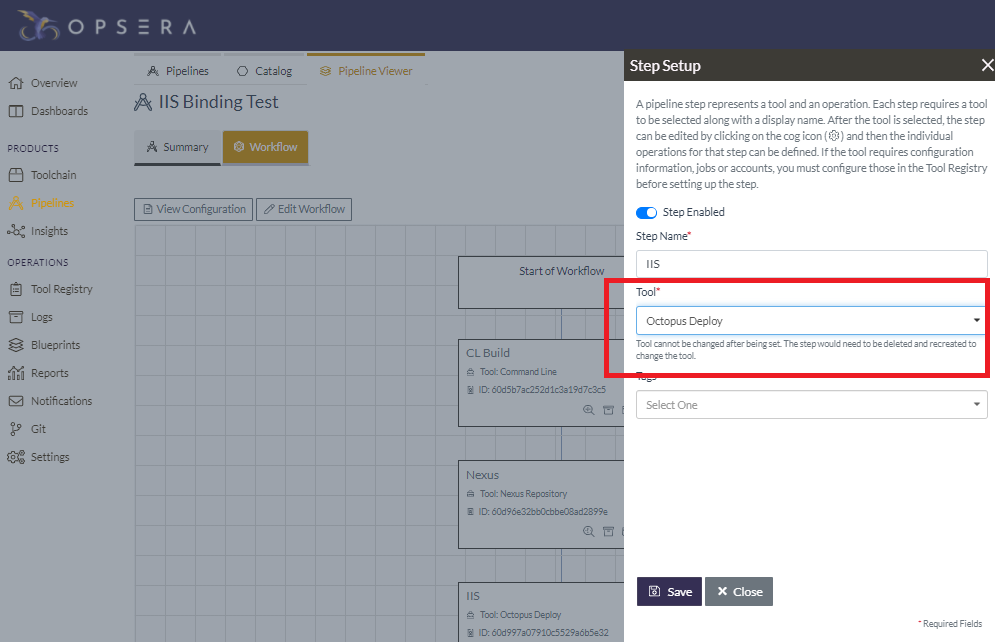This screenshot has height=642, width=995.
Task: Open the Tool Registry sidebar item
Action: [60, 289]
